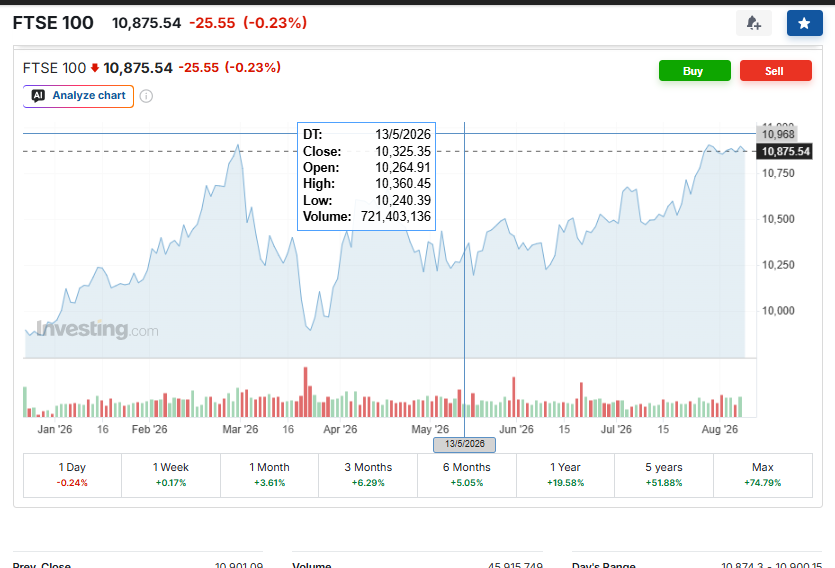The width and height of the screenshot is (835, 568).
Task: Click the Aug '26 x-axis label
Action: (x=719, y=429)
